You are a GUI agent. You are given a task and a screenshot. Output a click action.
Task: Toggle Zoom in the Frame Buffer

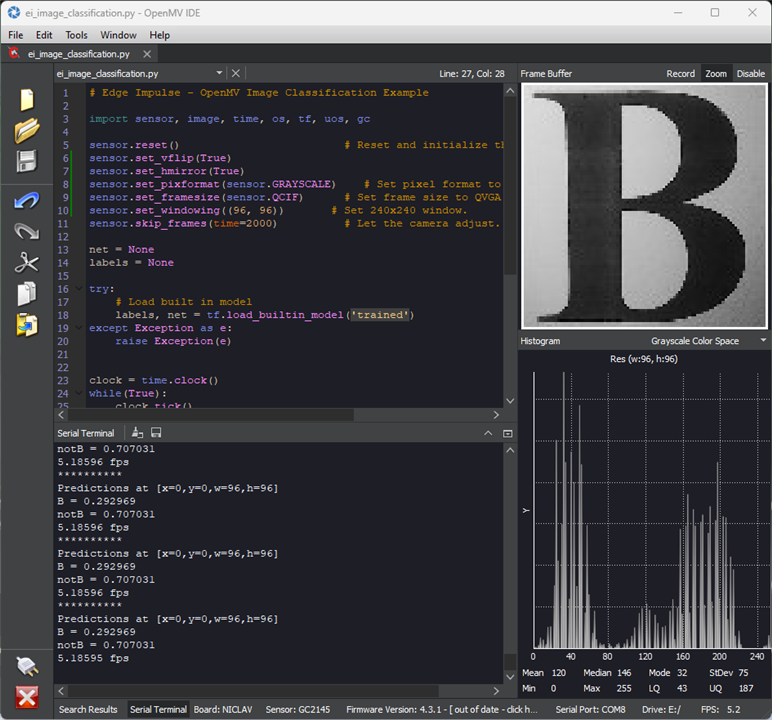tap(716, 74)
